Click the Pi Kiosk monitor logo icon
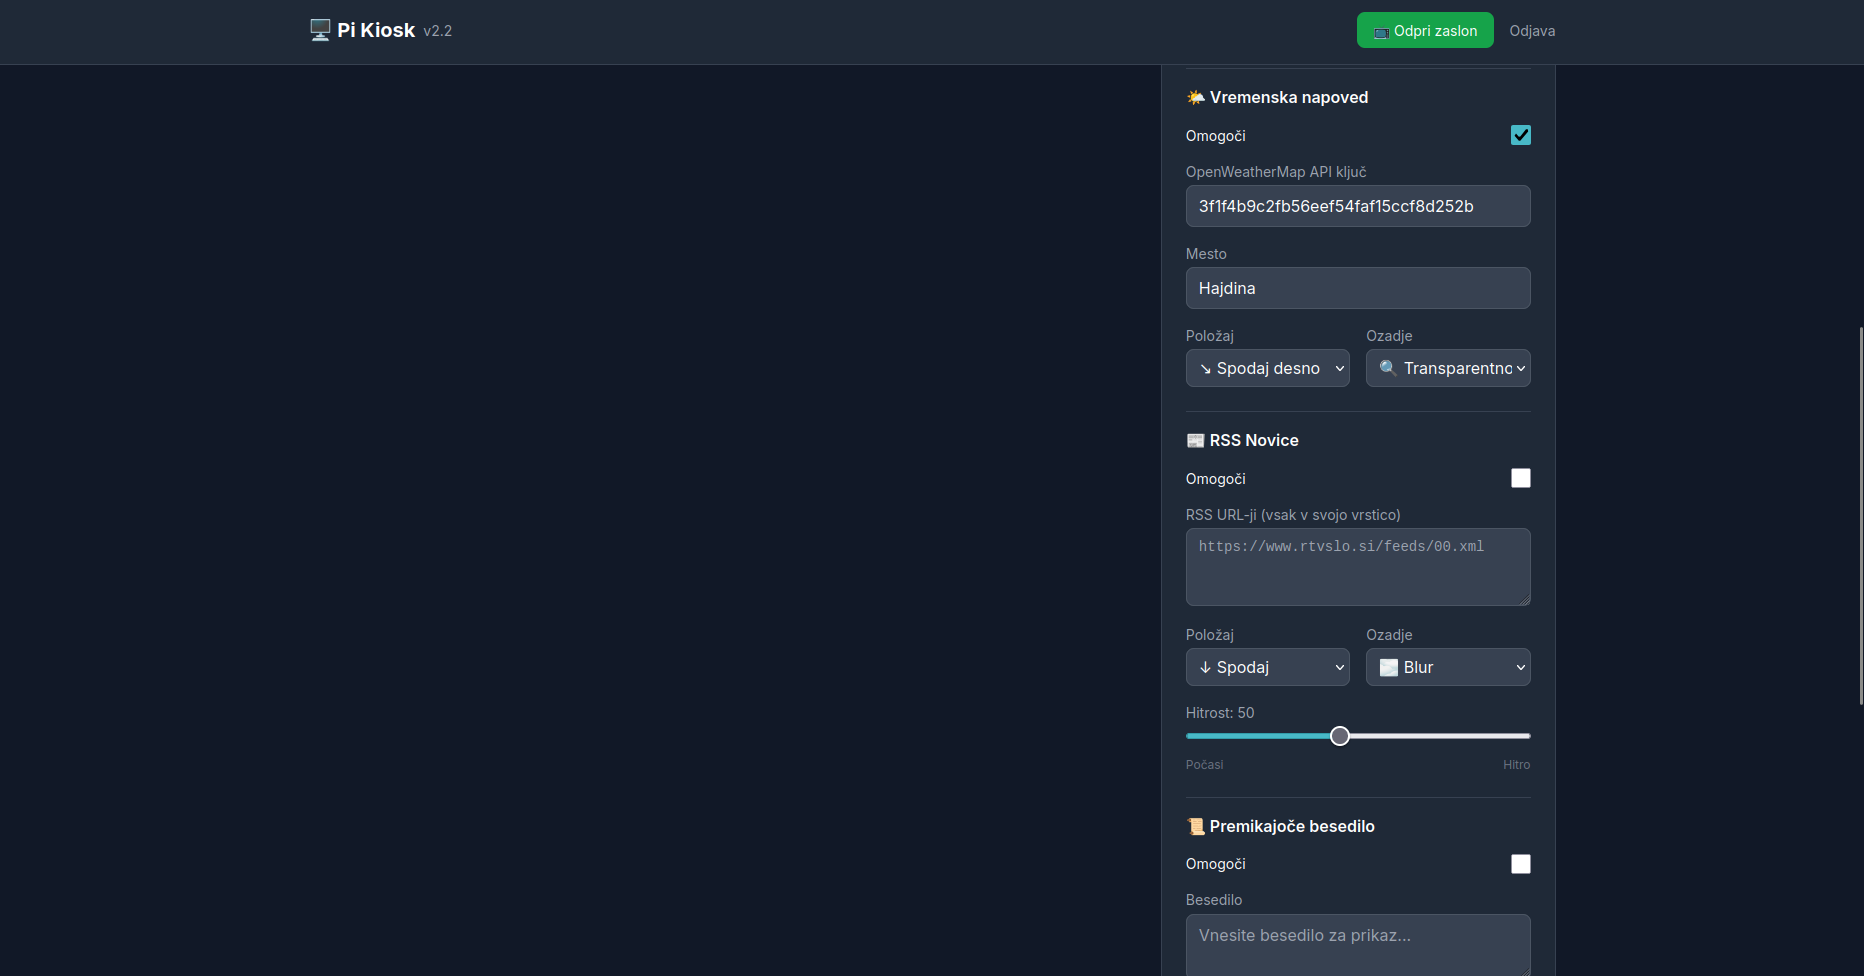This screenshot has height=976, width=1864. (x=320, y=30)
